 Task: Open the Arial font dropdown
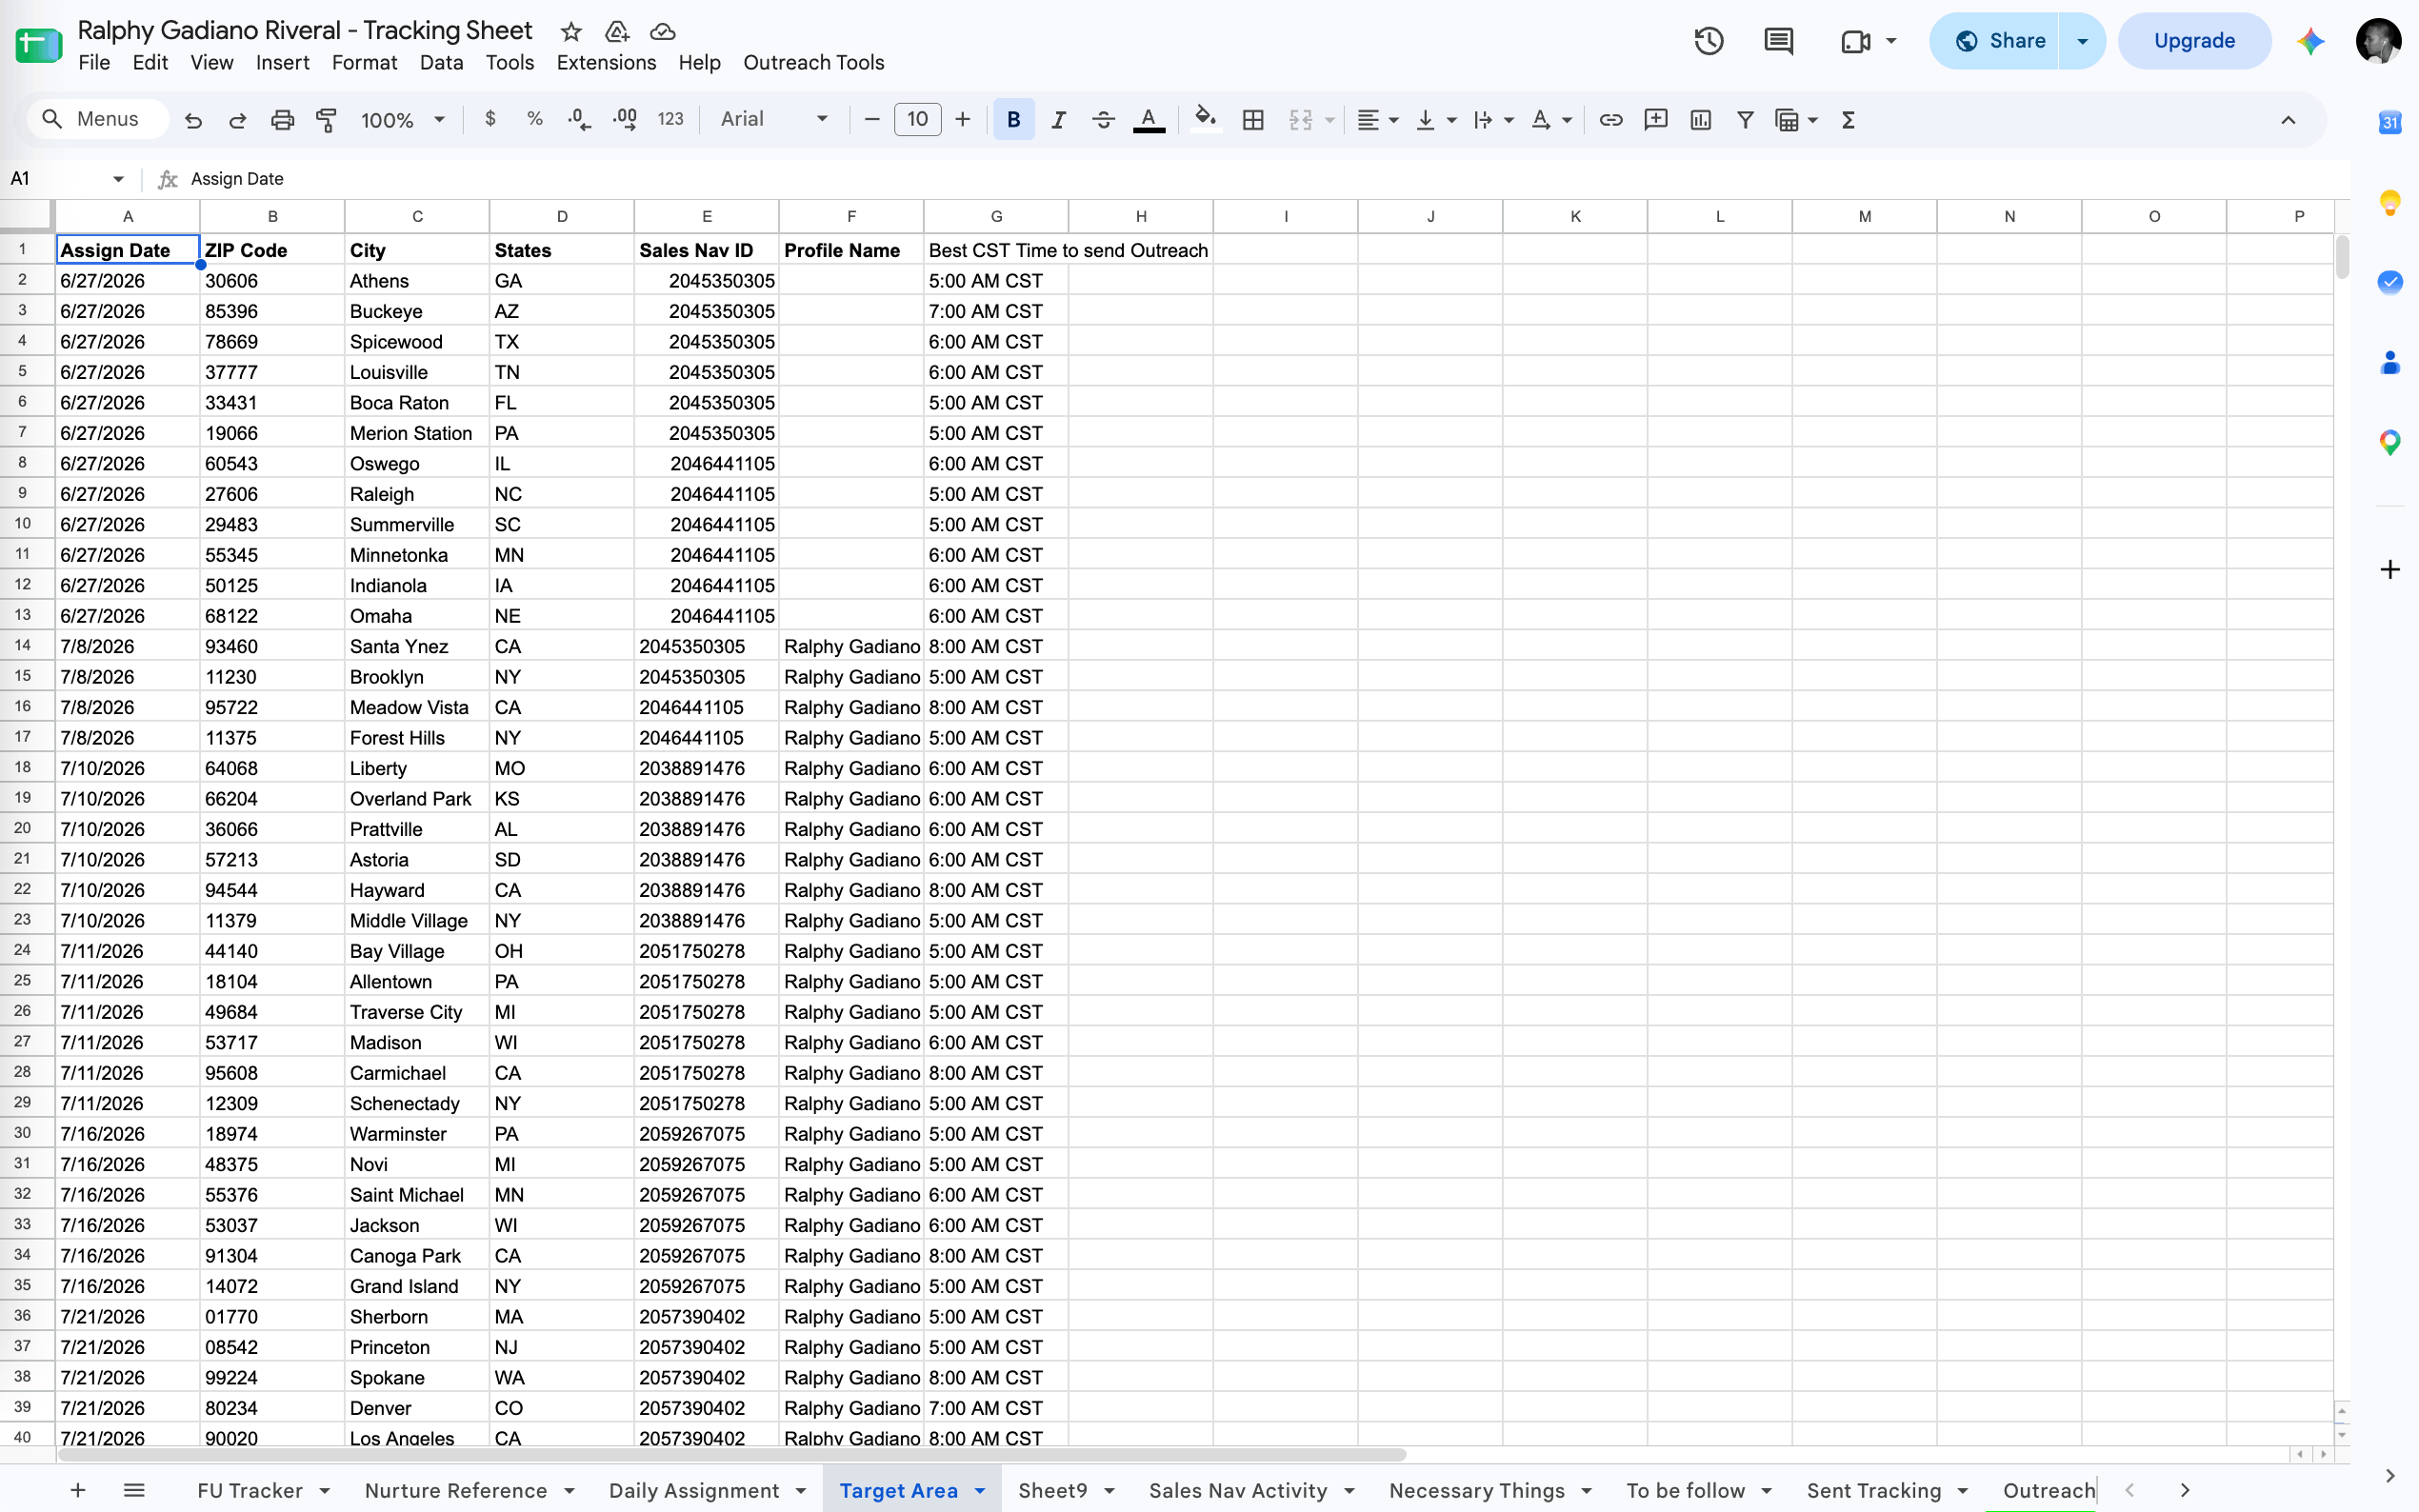pyautogui.click(x=774, y=119)
